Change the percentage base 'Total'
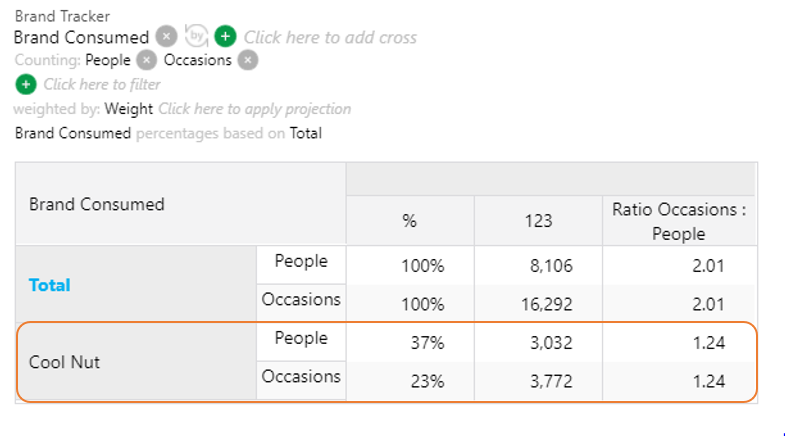The height and width of the screenshot is (437, 785). (305, 133)
